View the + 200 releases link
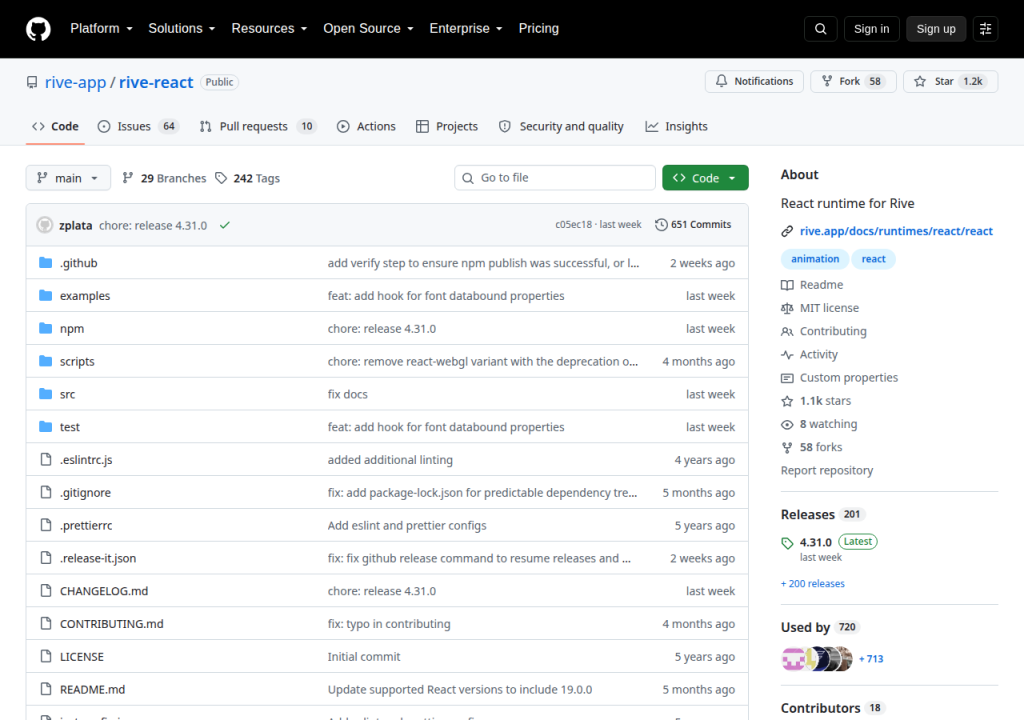This screenshot has width=1024, height=720. (x=812, y=583)
